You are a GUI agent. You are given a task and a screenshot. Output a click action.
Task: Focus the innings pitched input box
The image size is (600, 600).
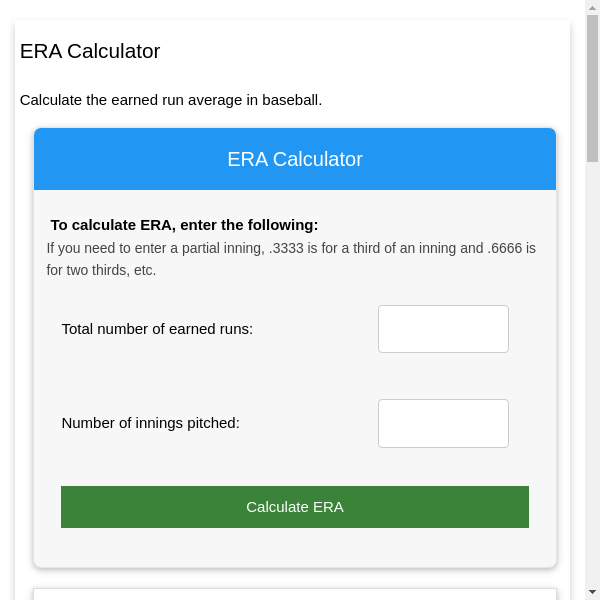pyautogui.click(x=443, y=423)
